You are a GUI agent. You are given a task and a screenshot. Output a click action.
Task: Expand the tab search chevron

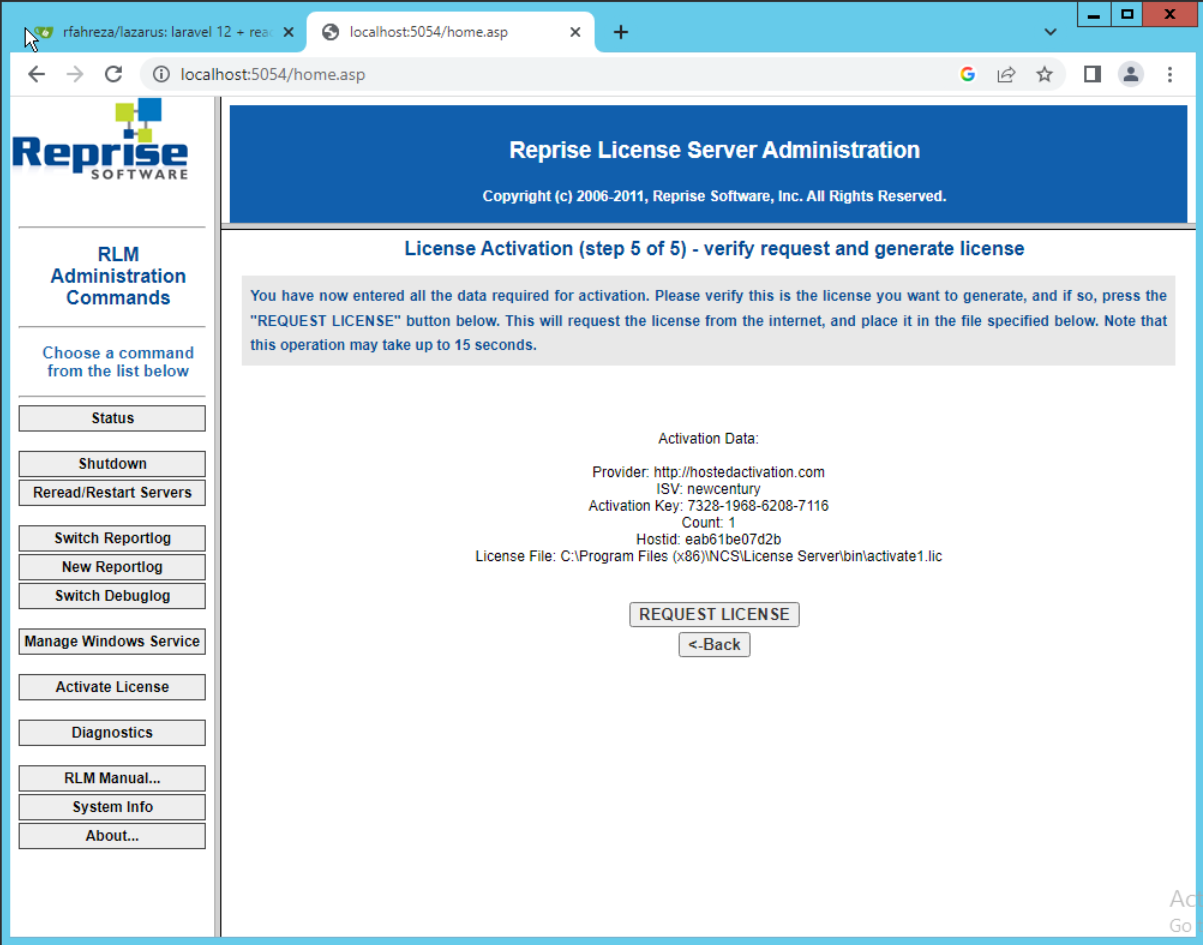(1050, 32)
